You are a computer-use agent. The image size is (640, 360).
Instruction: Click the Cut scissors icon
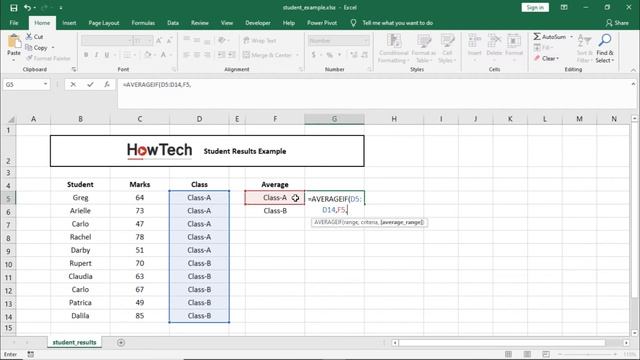29,37
